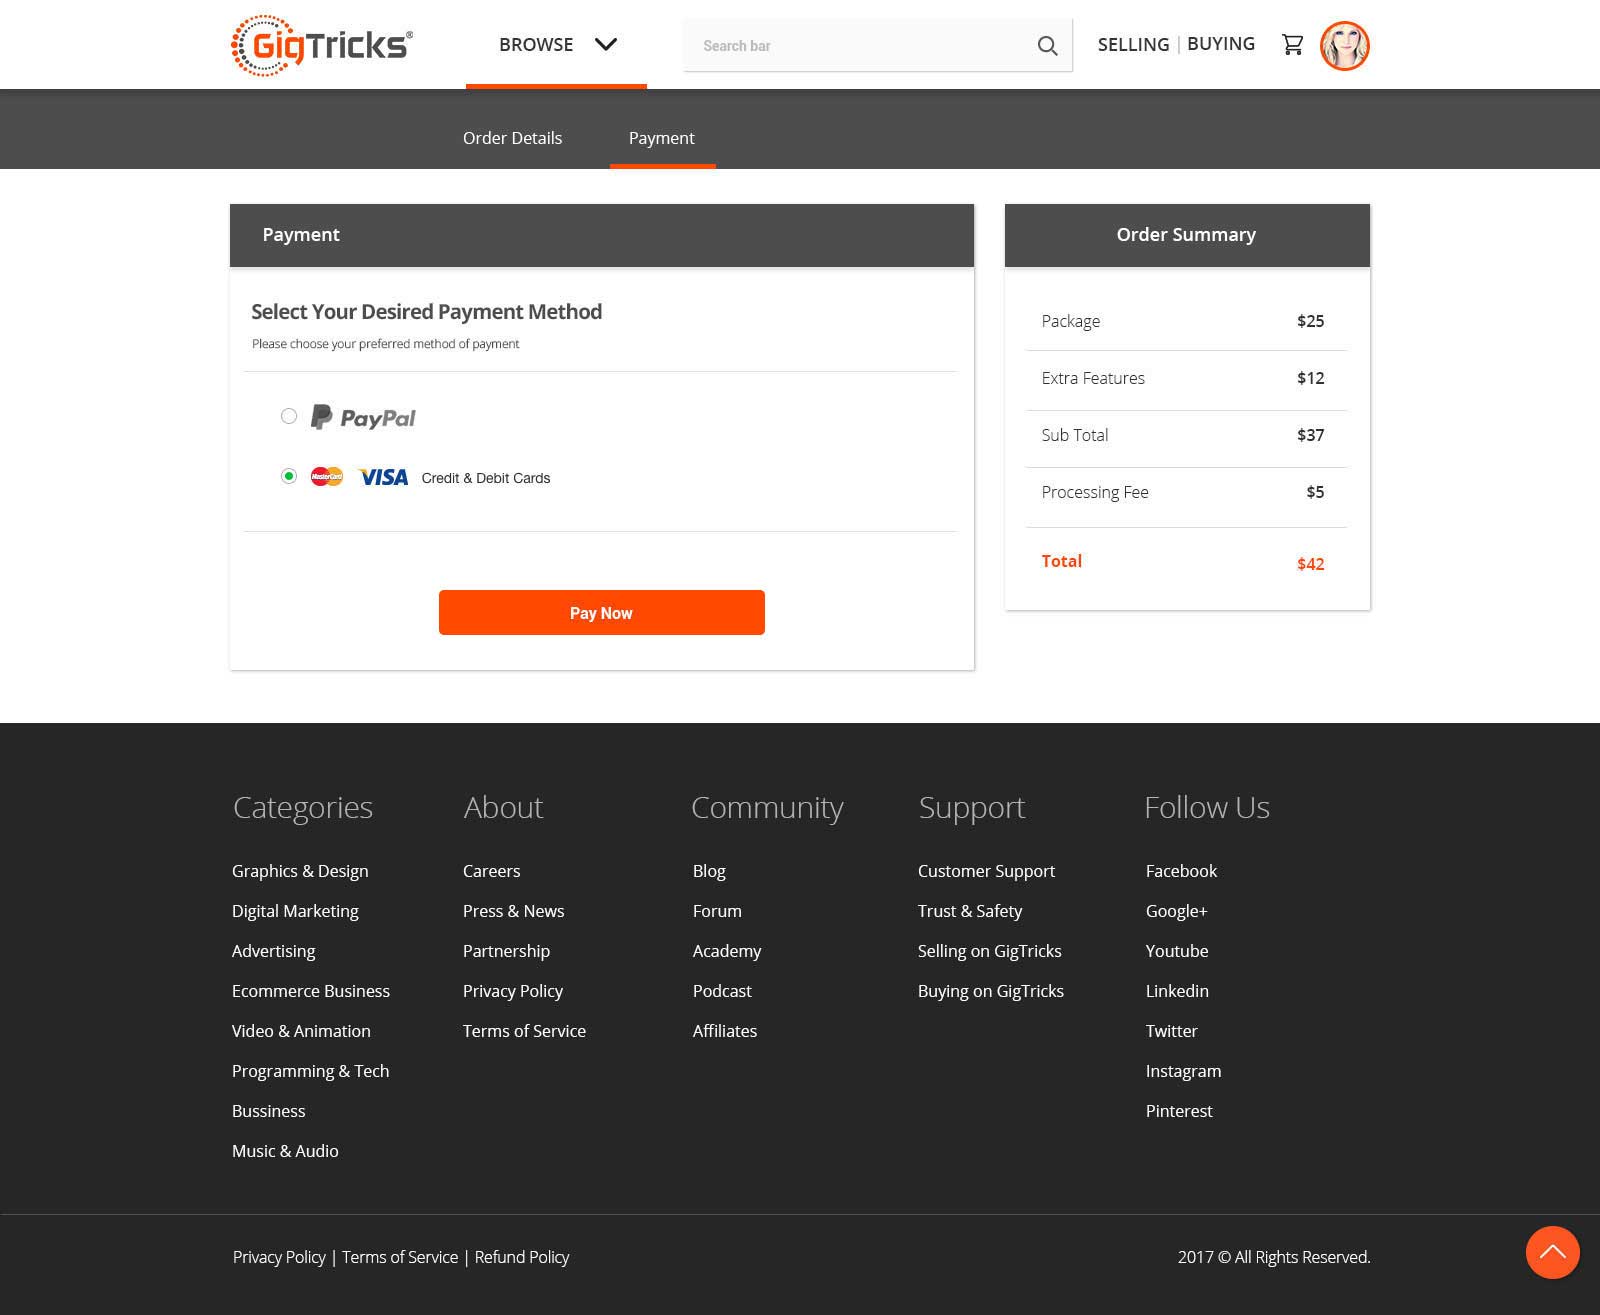The height and width of the screenshot is (1315, 1600).
Task: Click the PayPal logo
Action: coord(363,417)
